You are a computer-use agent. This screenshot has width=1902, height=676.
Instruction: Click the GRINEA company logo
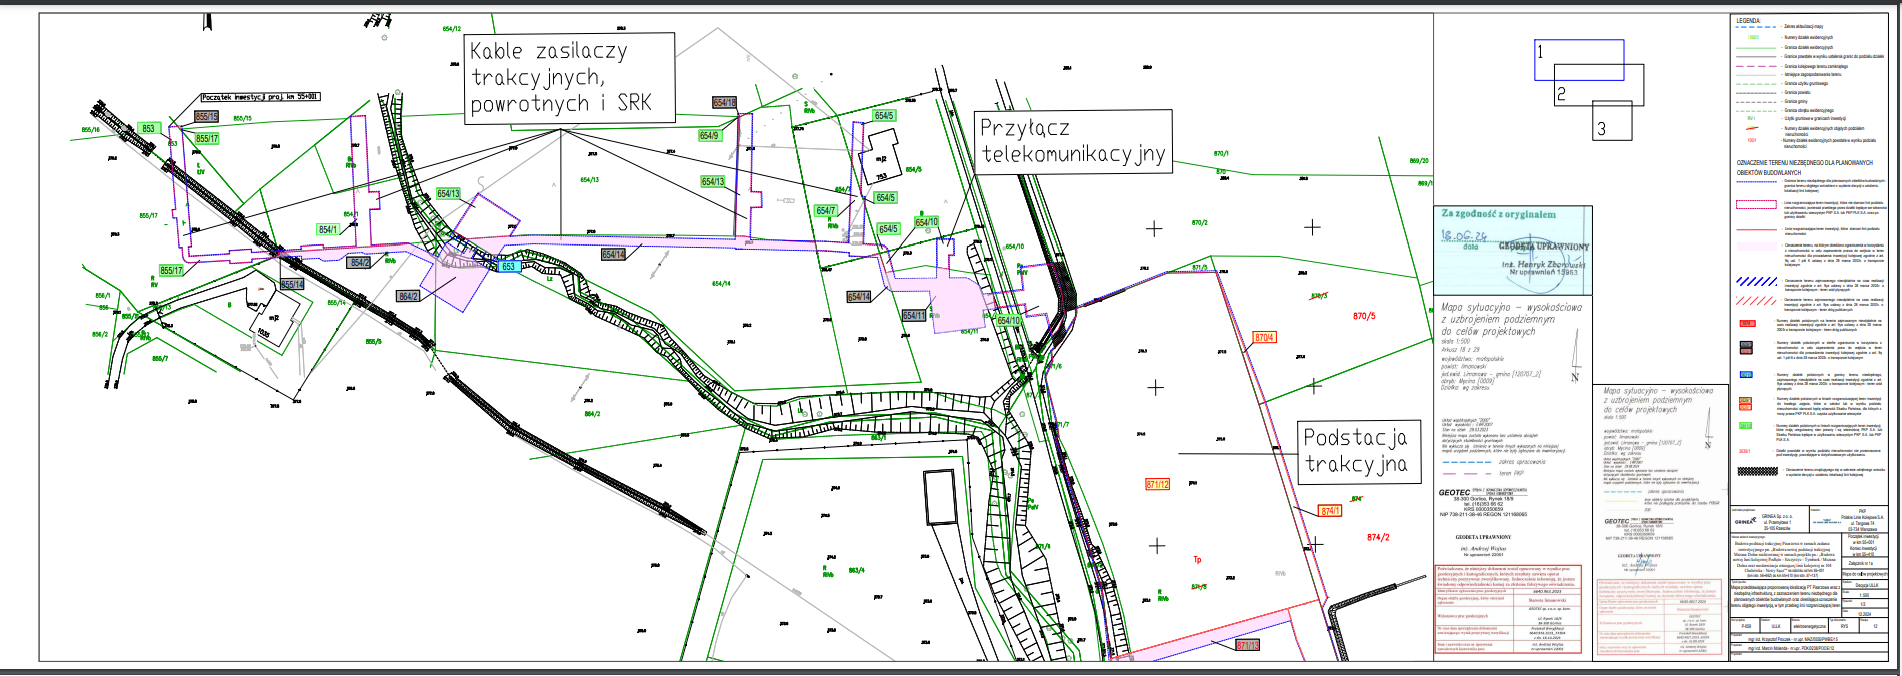point(1745,521)
